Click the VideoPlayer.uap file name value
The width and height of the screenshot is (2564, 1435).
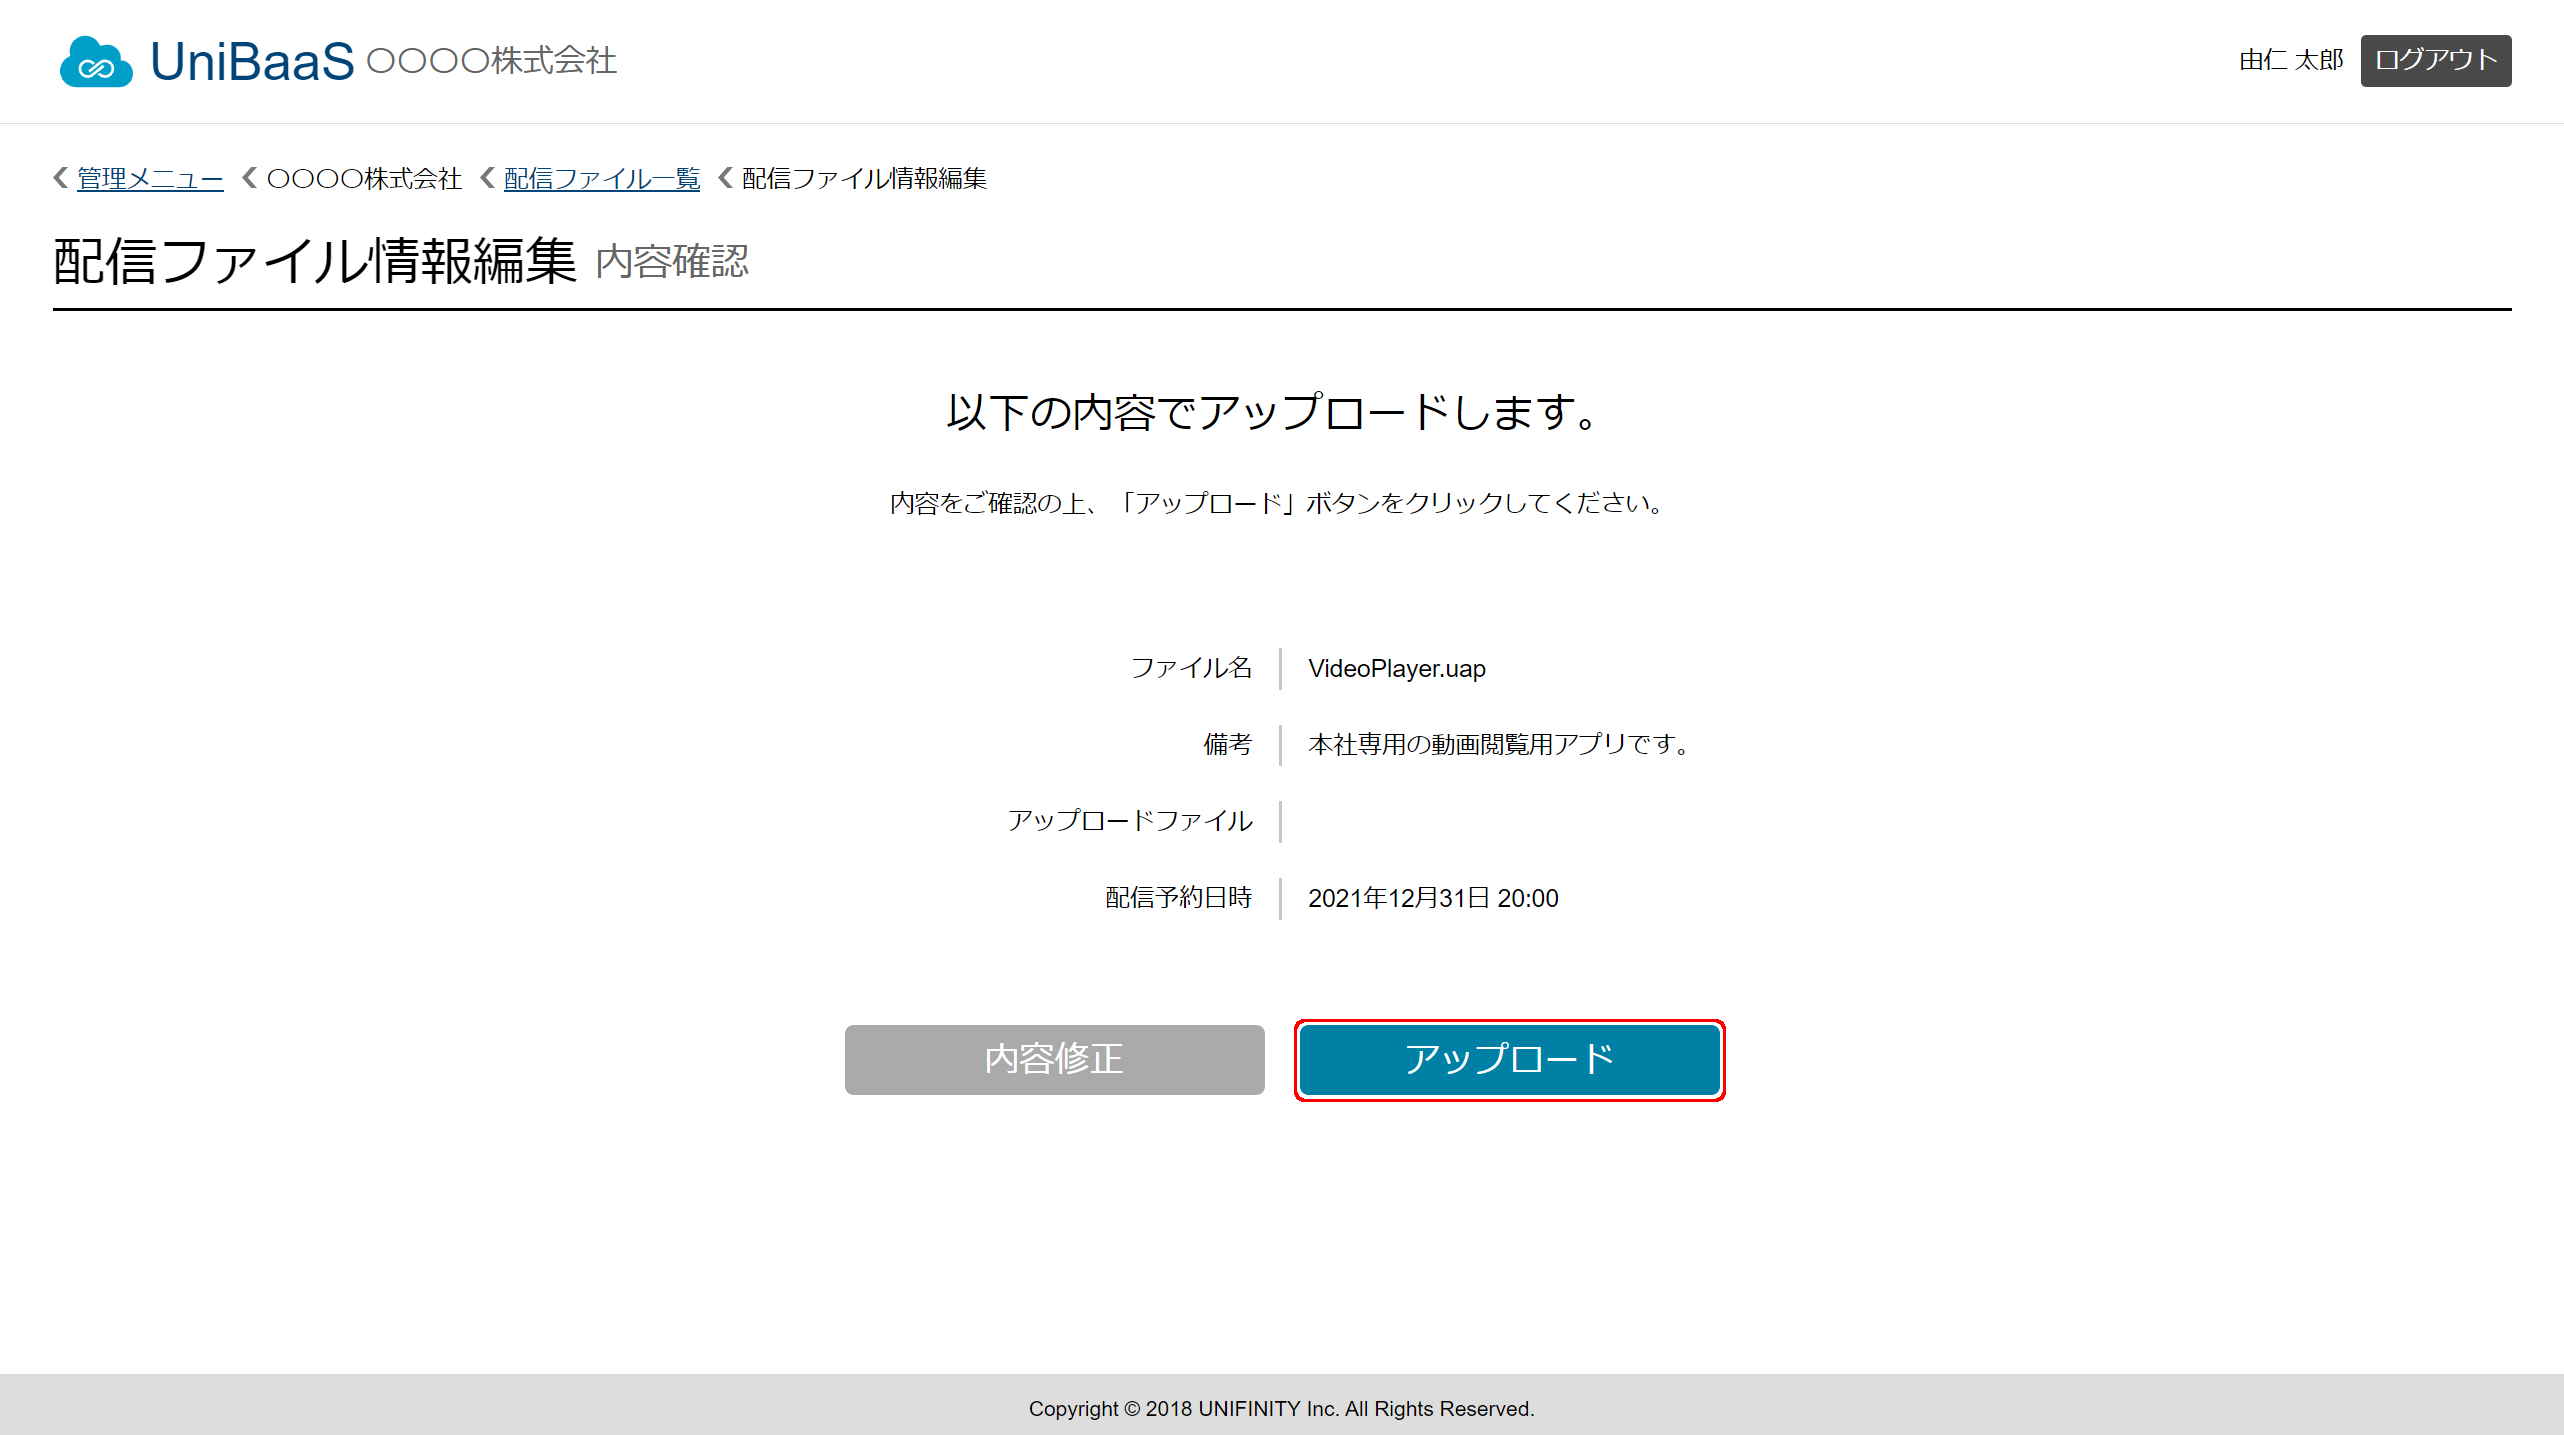tap(1397, 668)
